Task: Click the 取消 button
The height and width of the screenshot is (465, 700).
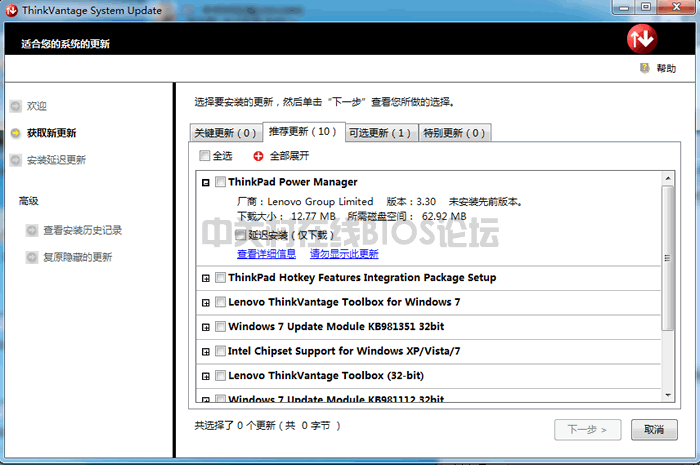Action: (654, 430)
